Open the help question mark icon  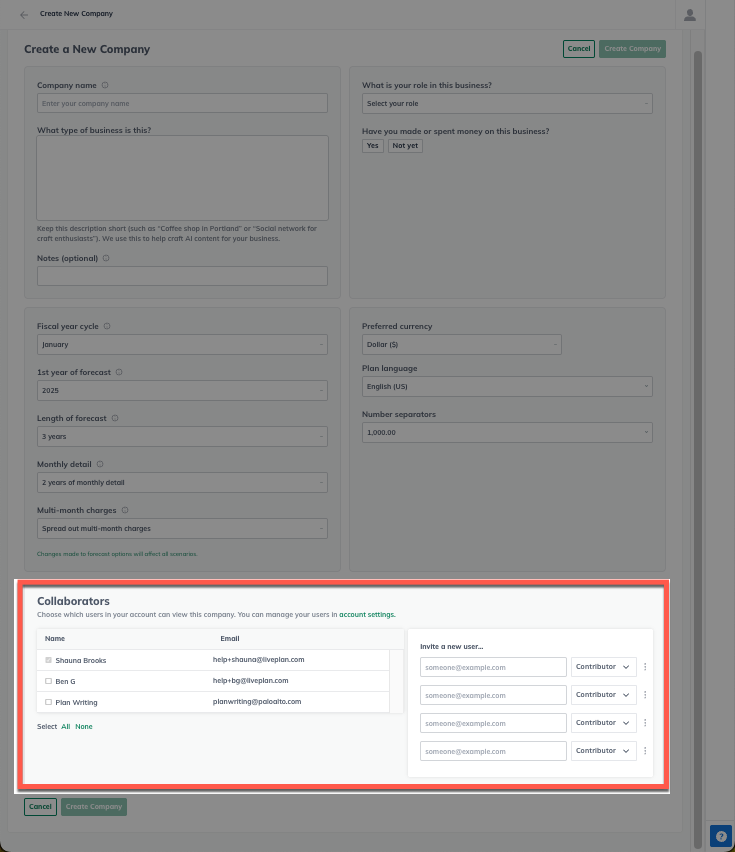721,836
